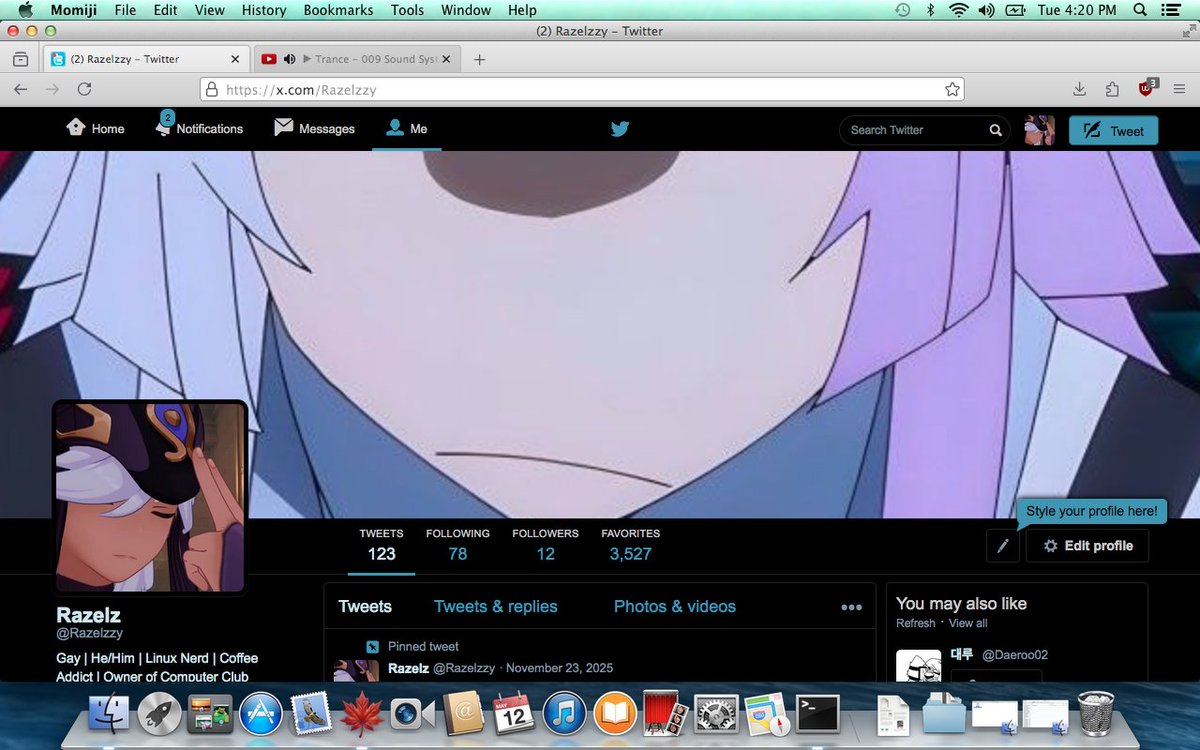Mute the YouTube tab via its speaker icon

[289, 59]
